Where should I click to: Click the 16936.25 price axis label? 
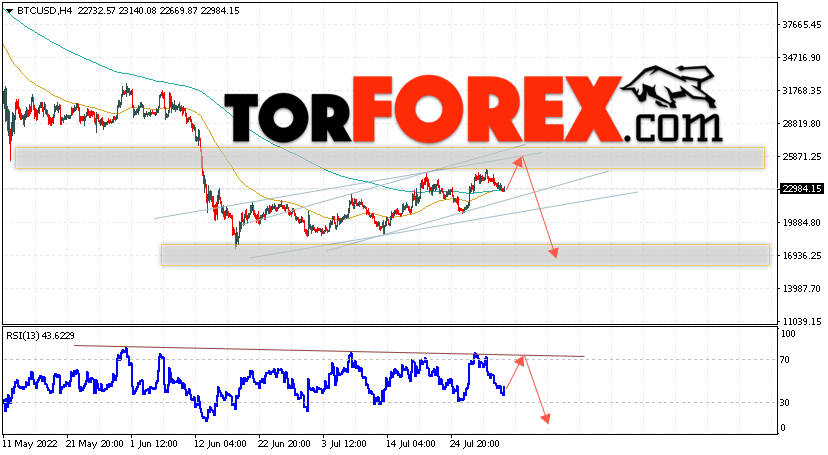802,255
